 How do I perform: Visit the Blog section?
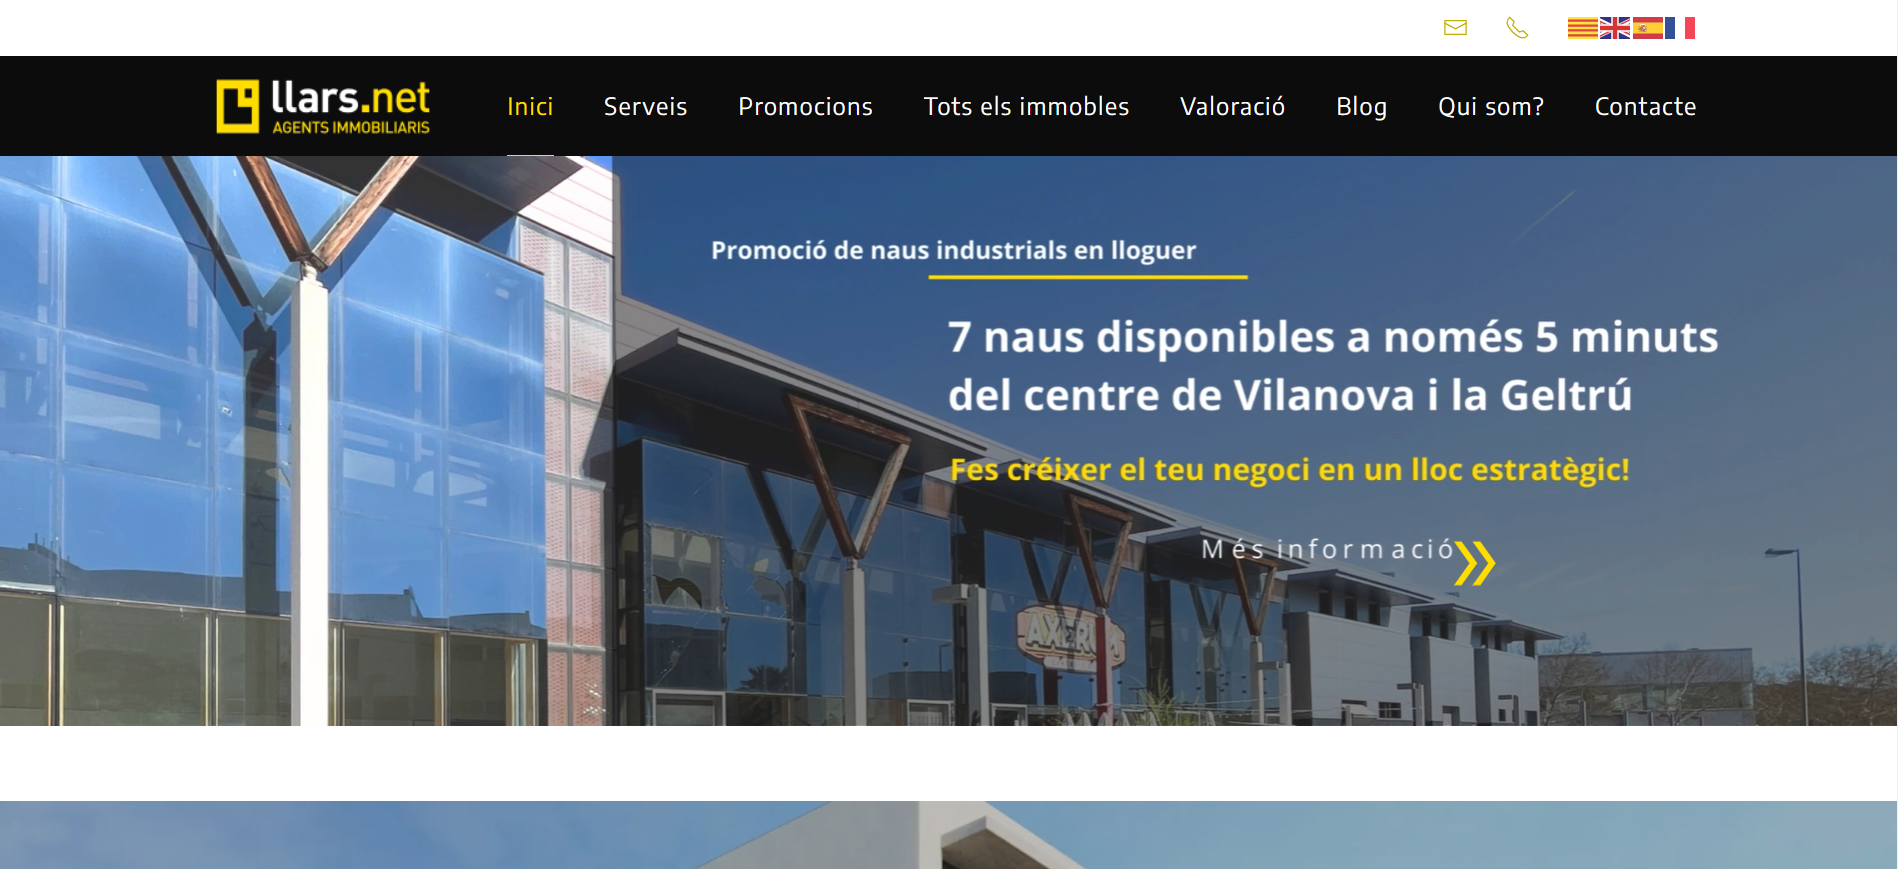[1361, 106]
